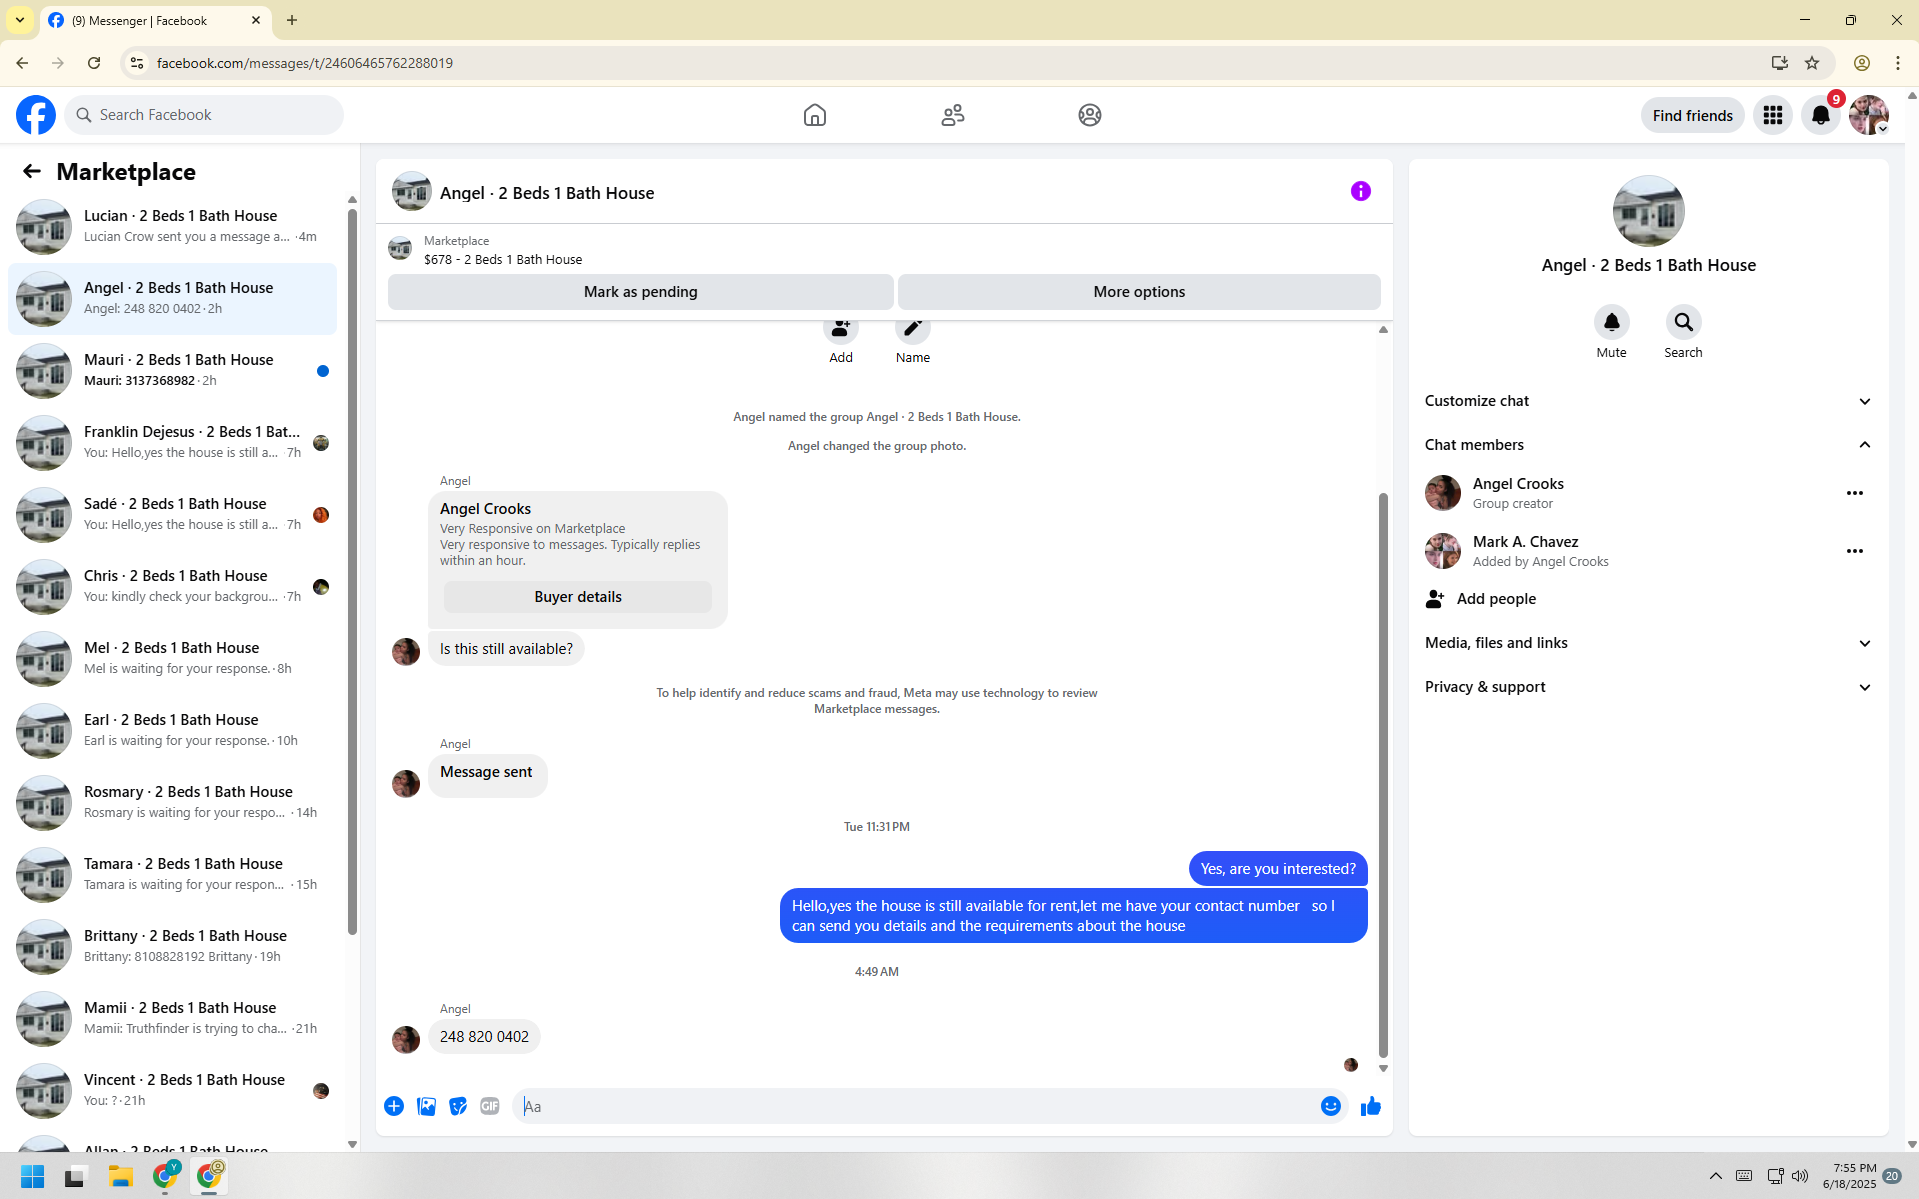Open the emoji picker in message box

pyautogui.click(x=1331, y=1106)
